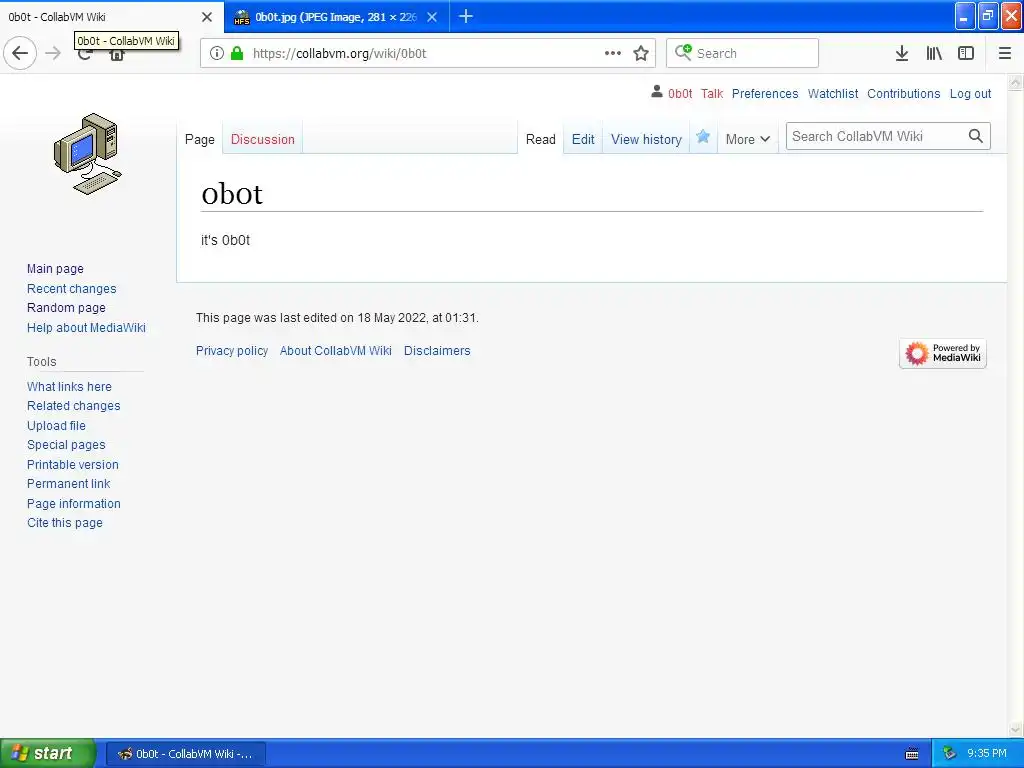This screenshot has height=768, width=1024.
Task: Open the 0b0t user page link
Action: tap(680, 93)
